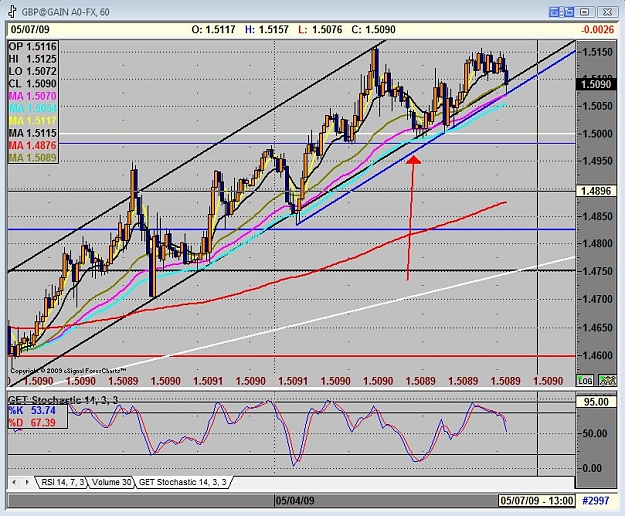
Task: Click the Open value O: 1.5117
Action: coord(213,29)
